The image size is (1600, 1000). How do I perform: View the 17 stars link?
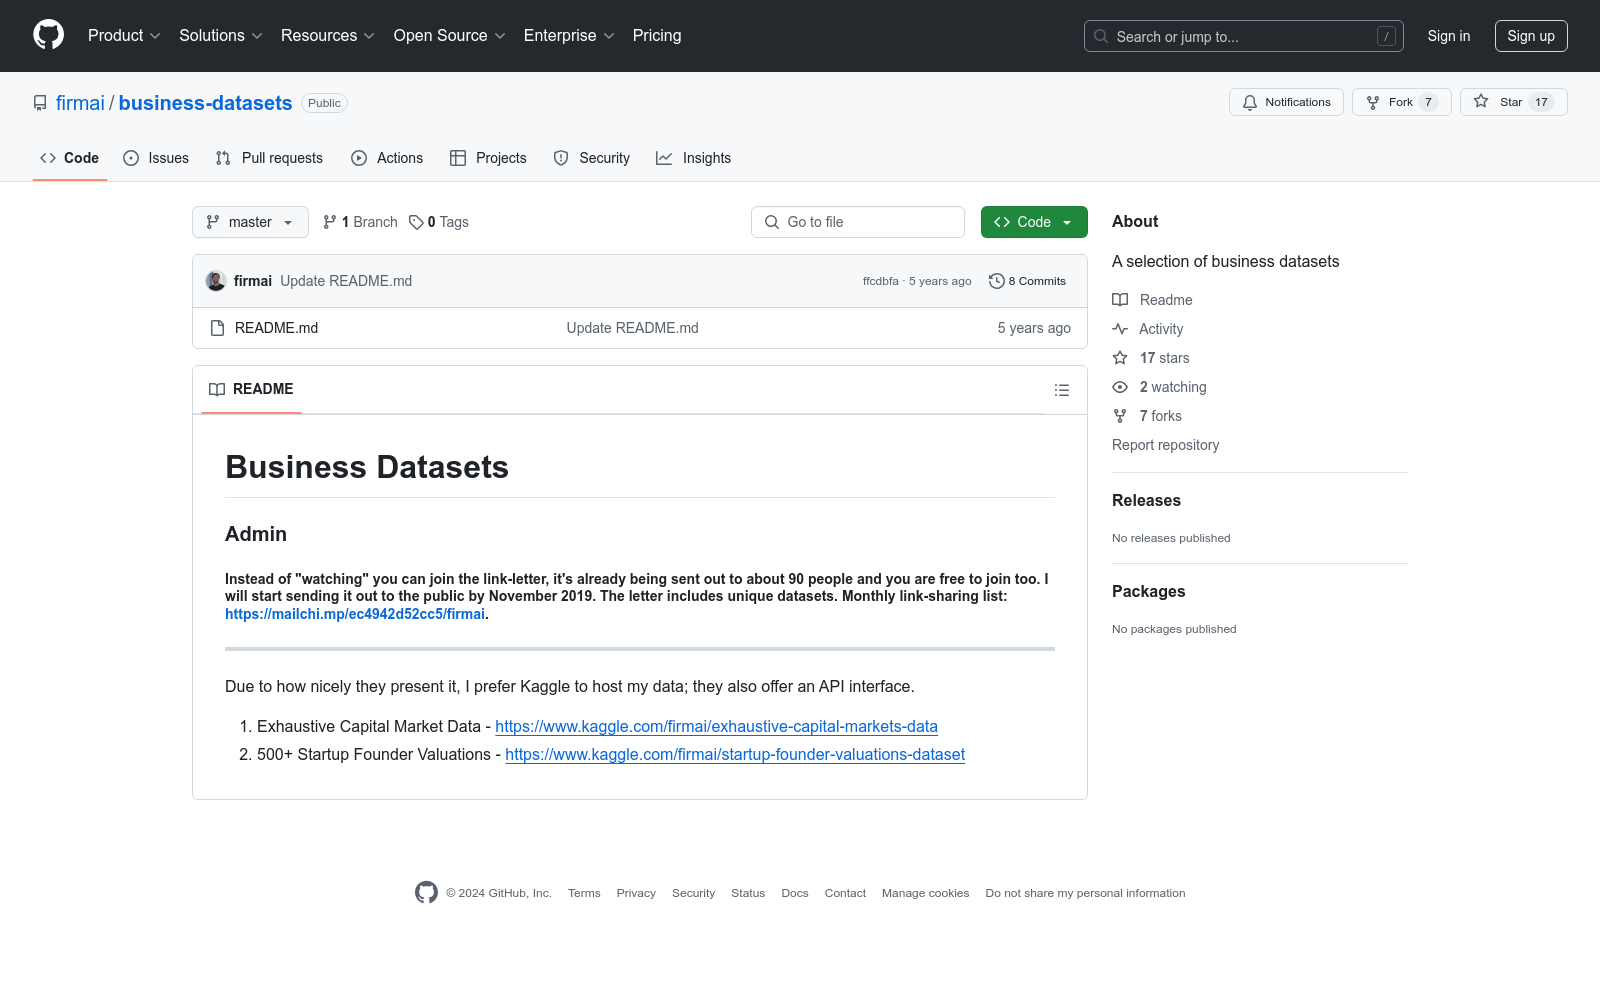pos(1151,358)
